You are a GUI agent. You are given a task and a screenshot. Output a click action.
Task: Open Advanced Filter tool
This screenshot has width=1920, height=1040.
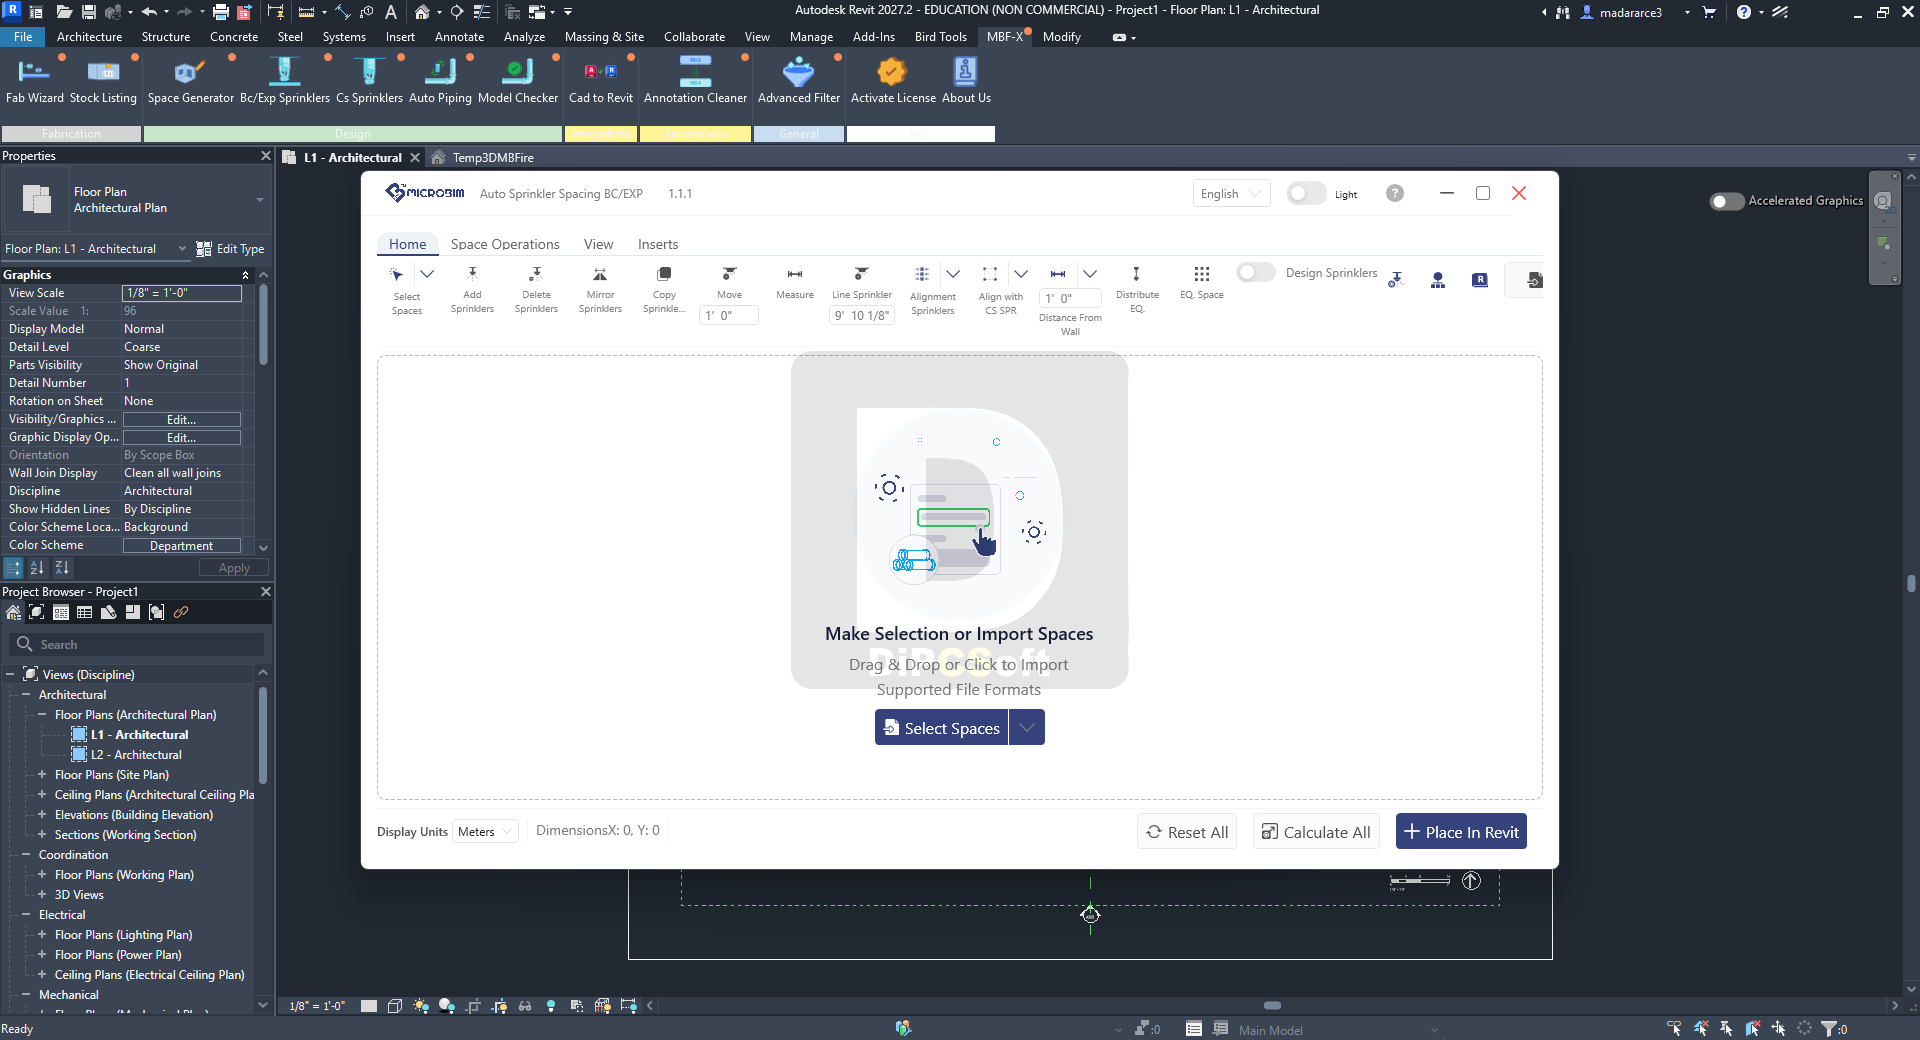pyautogui.click(x=798, y=80)
